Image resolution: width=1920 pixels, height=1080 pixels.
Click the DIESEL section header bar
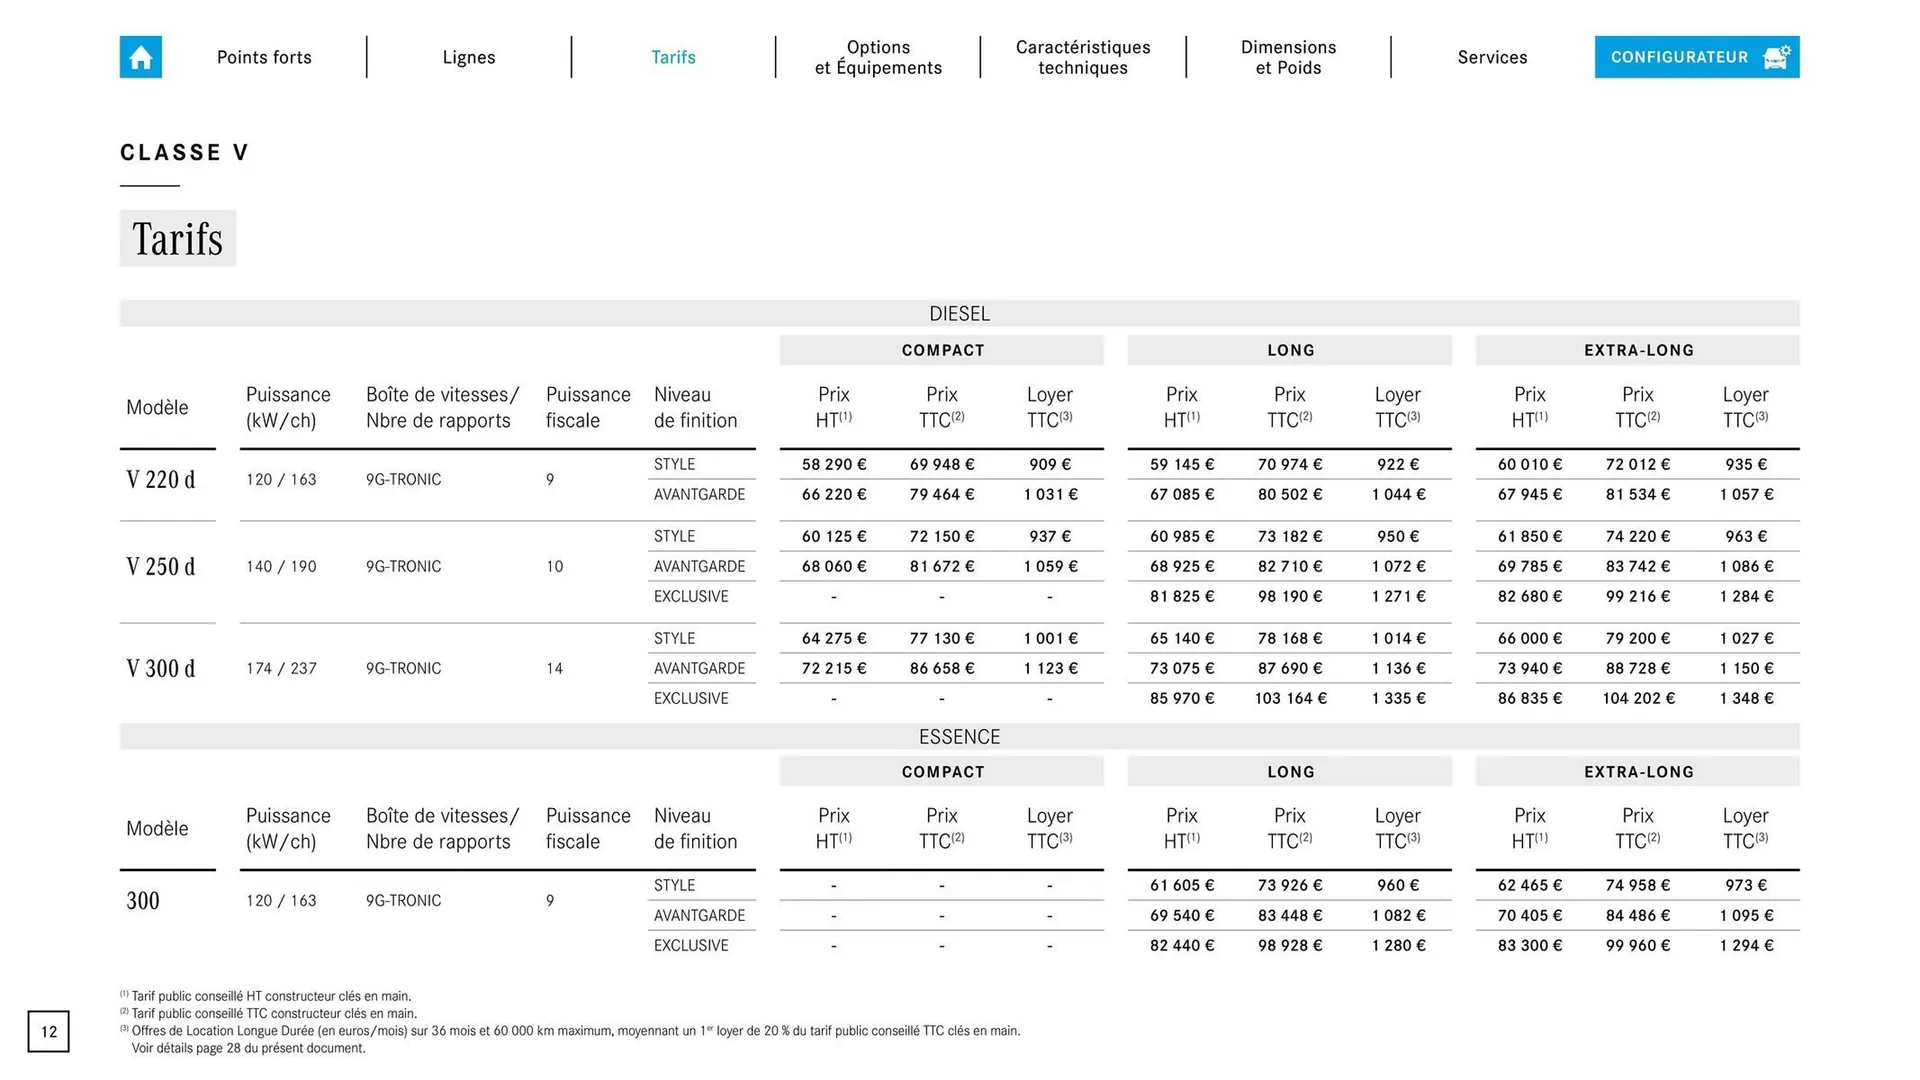pos(959,314)
